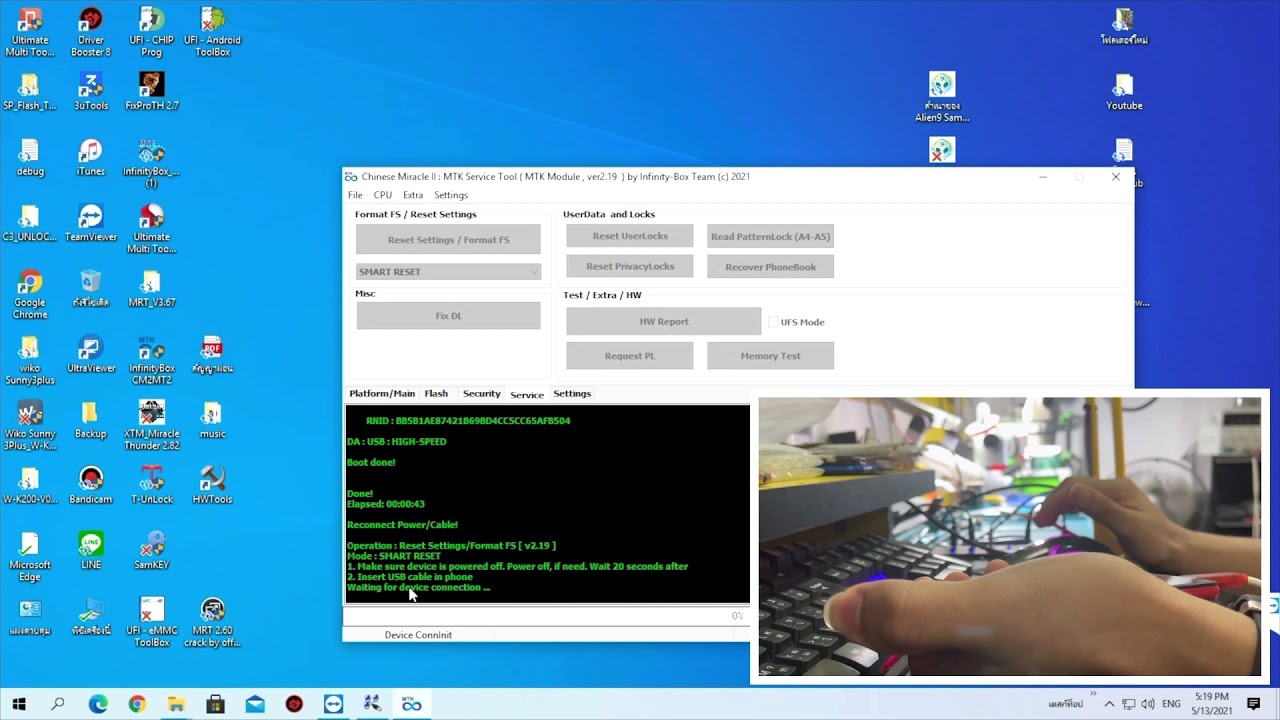
Task: Open the Settings menu in menu bar
Action: click(x=451, y=195)
